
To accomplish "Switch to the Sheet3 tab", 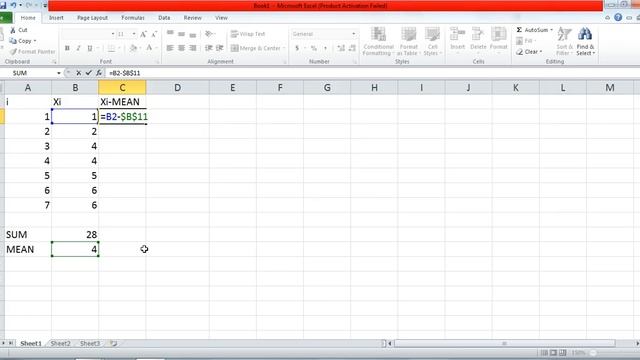I will coord(90,344).
